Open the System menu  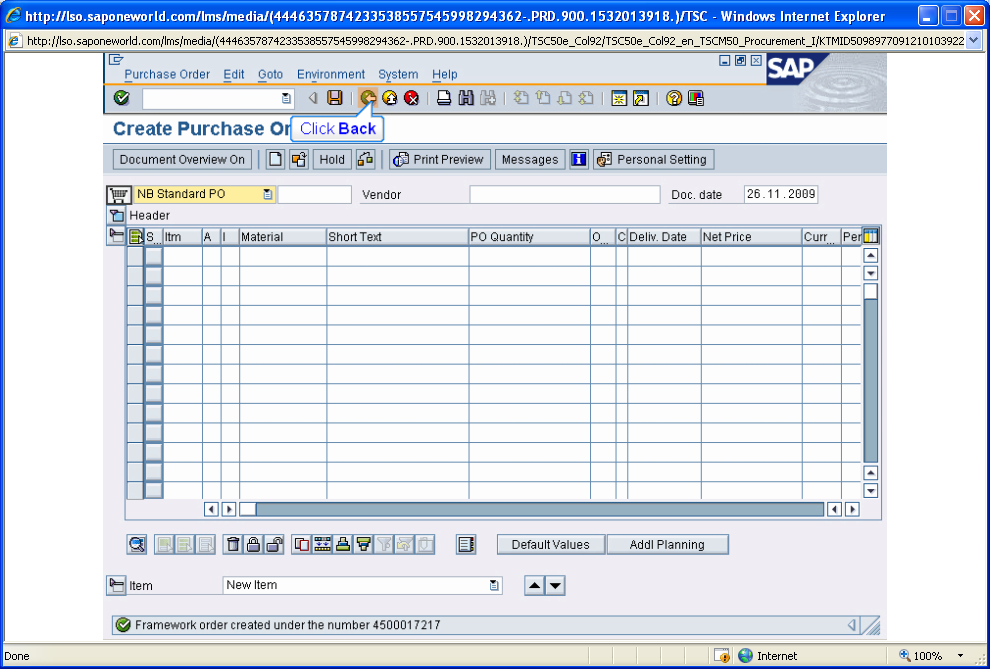[398, 74]
